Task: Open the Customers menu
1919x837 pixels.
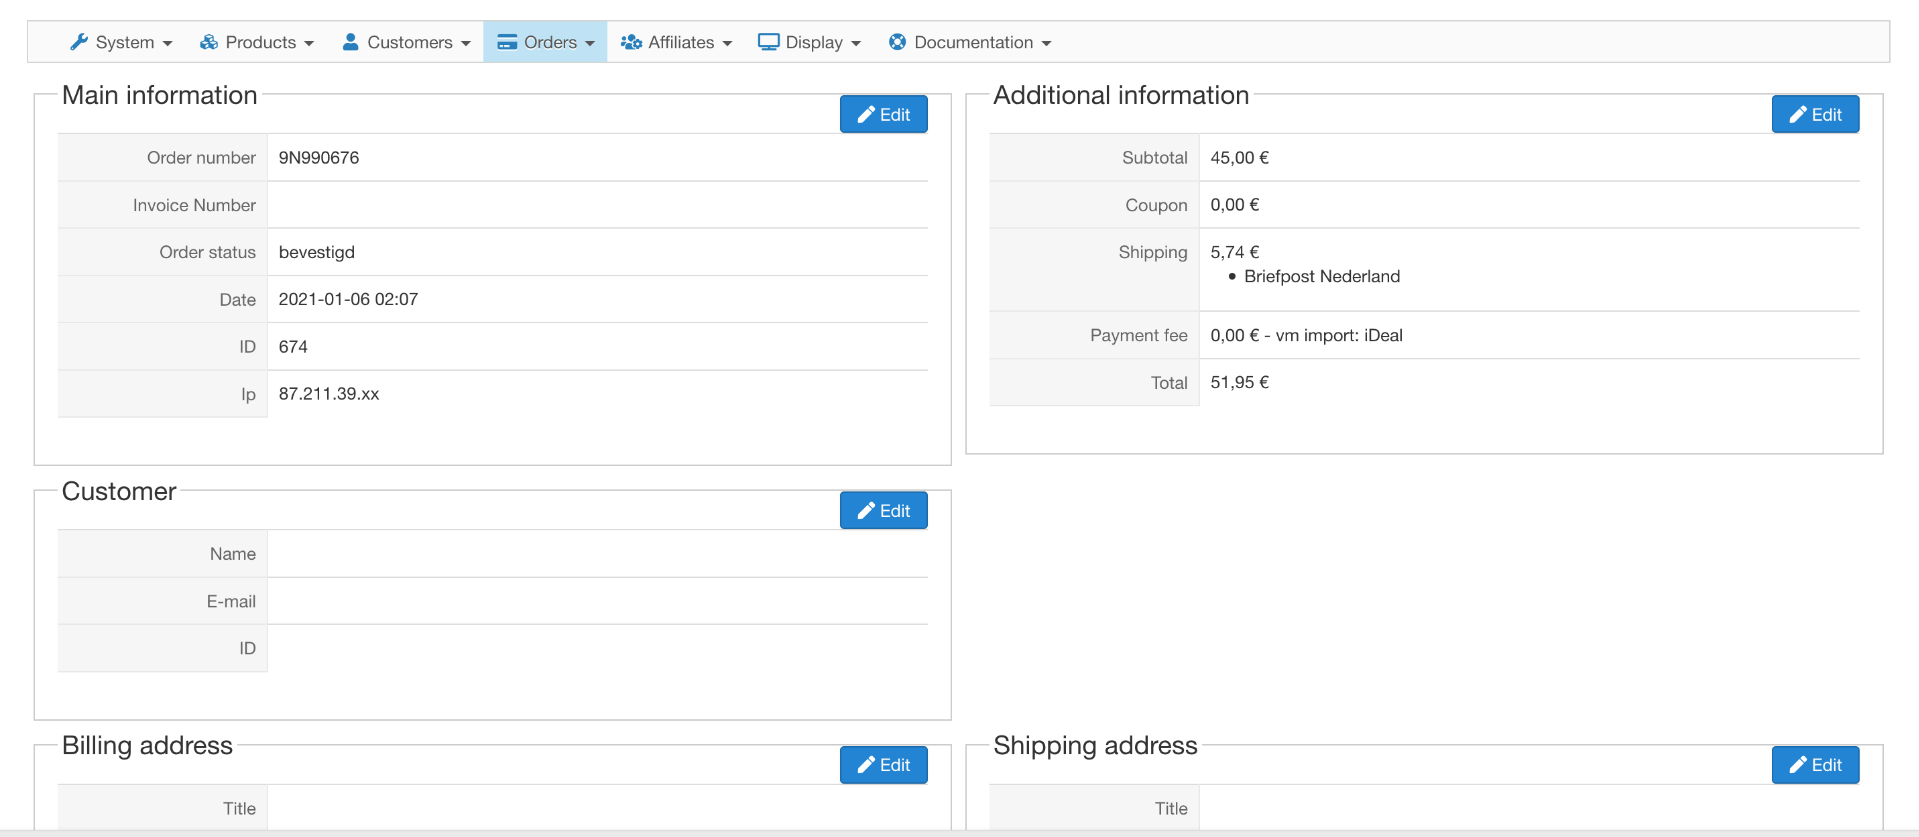Action: click(x=408, y=42)
